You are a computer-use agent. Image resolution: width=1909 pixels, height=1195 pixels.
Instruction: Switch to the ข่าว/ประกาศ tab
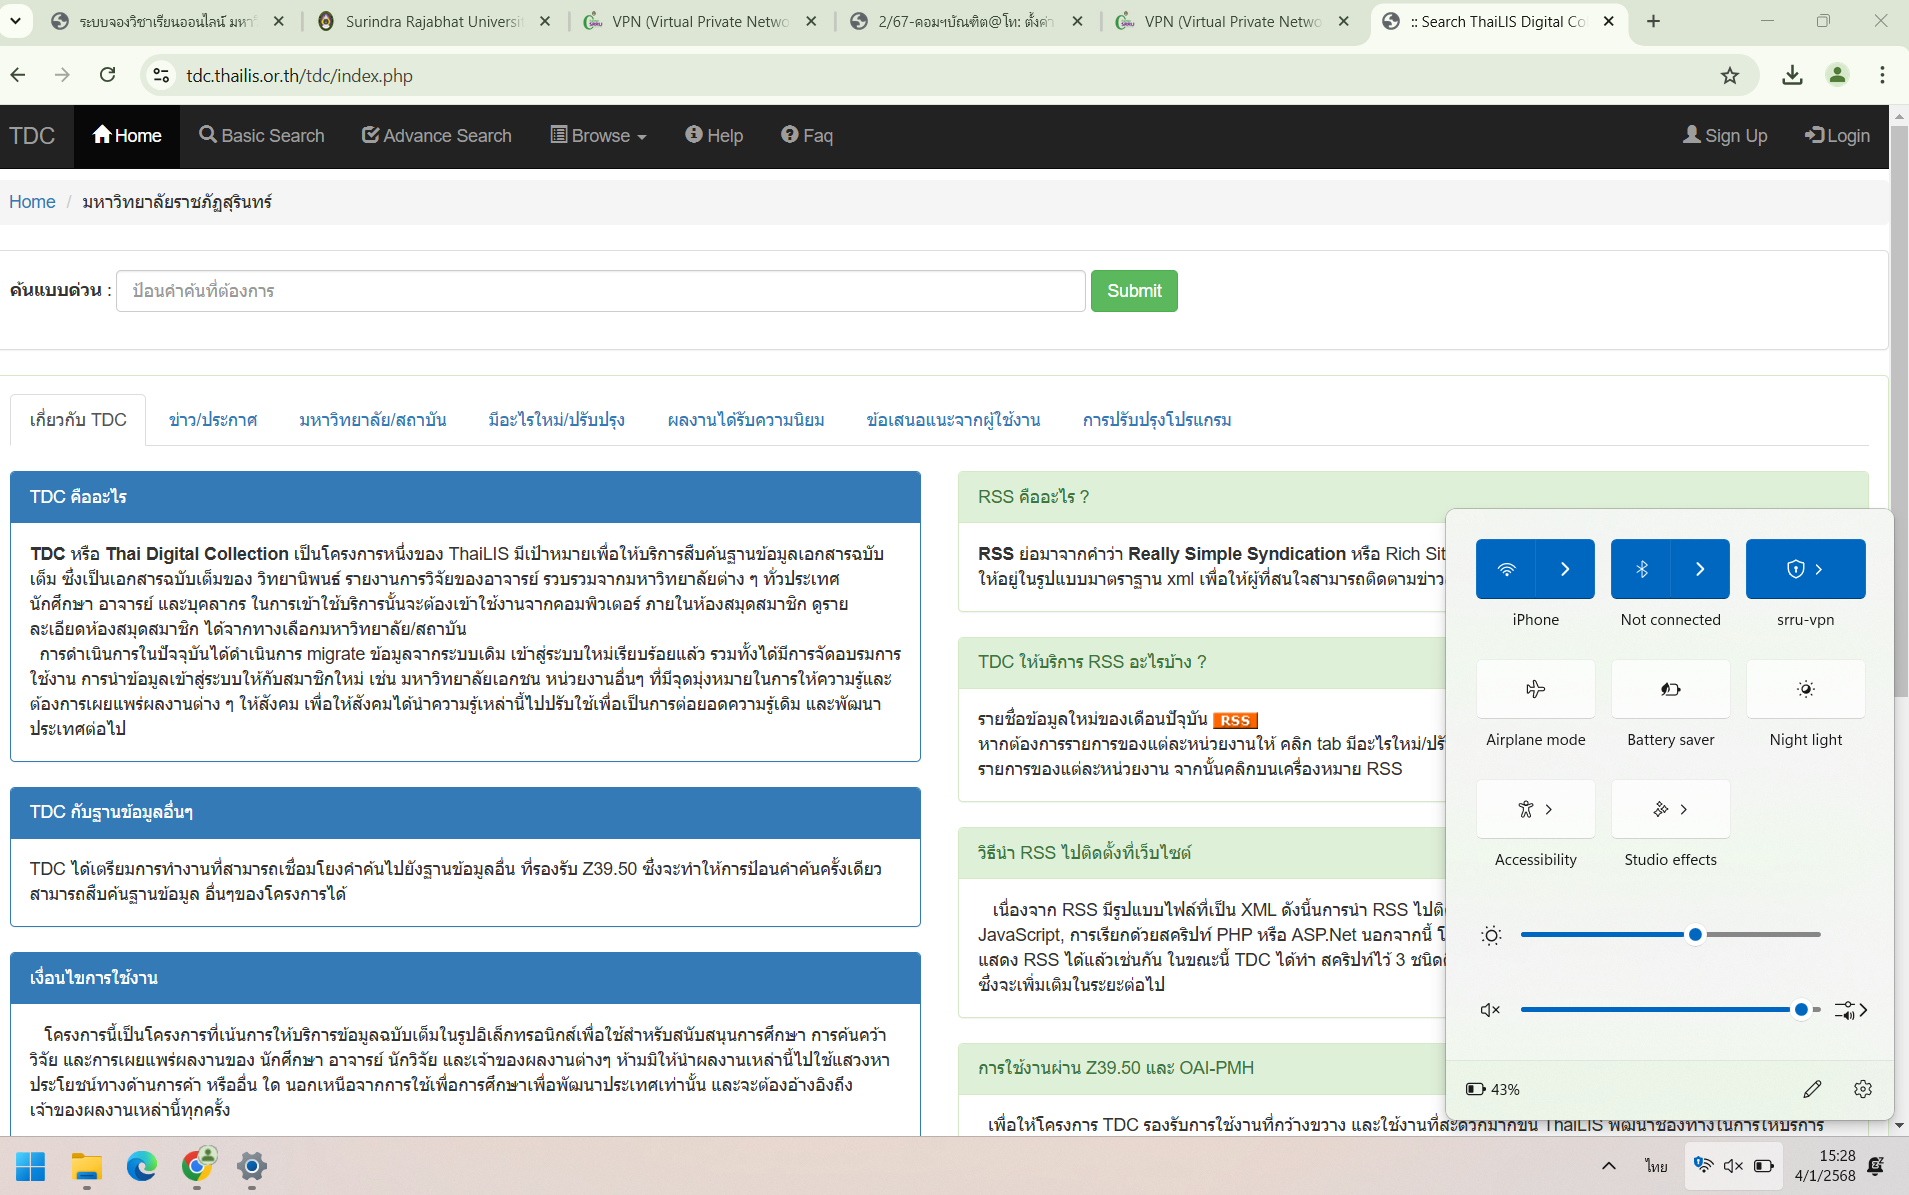pyautogui.click(x=213, y=420)
